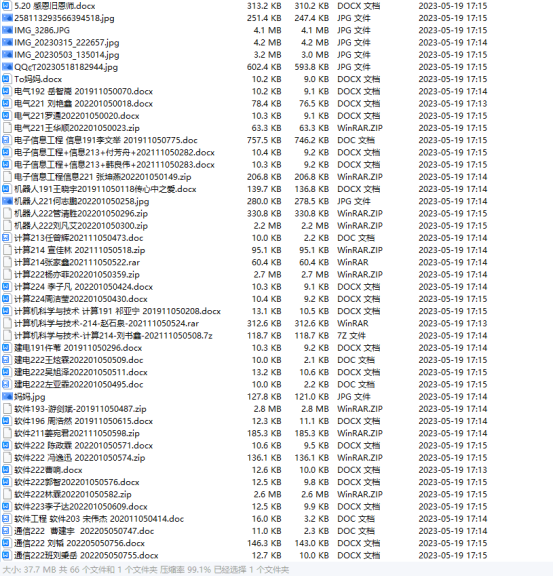Click the DOC icon for 计算213 file 202111050473
The image size is (554, 577).
(x=6, y=238)
